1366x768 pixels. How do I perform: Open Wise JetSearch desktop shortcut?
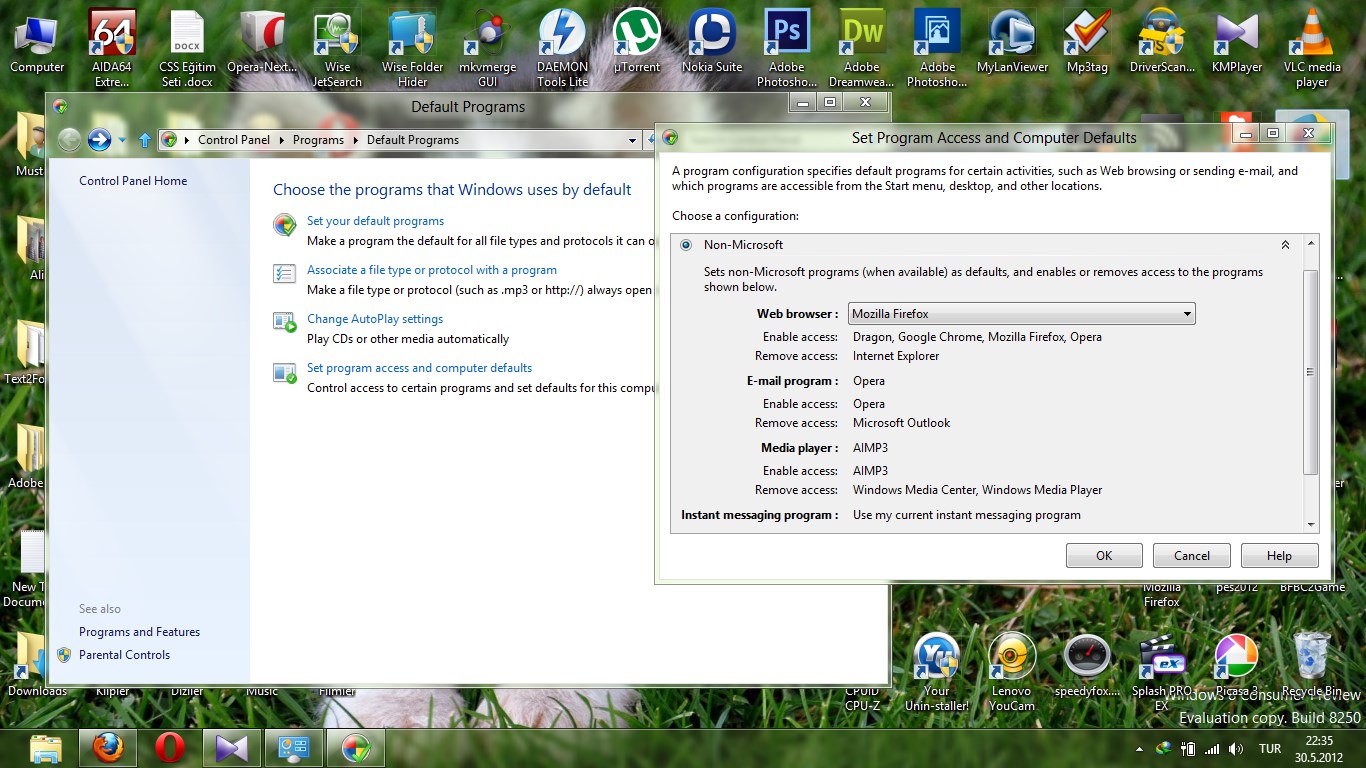click(337, 47)
